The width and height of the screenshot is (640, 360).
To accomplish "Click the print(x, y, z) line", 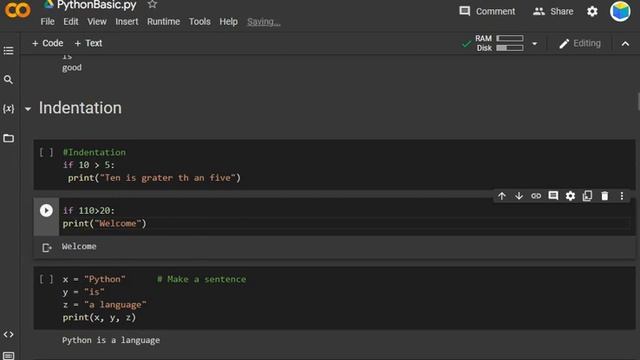I will [x=99, y=318].
